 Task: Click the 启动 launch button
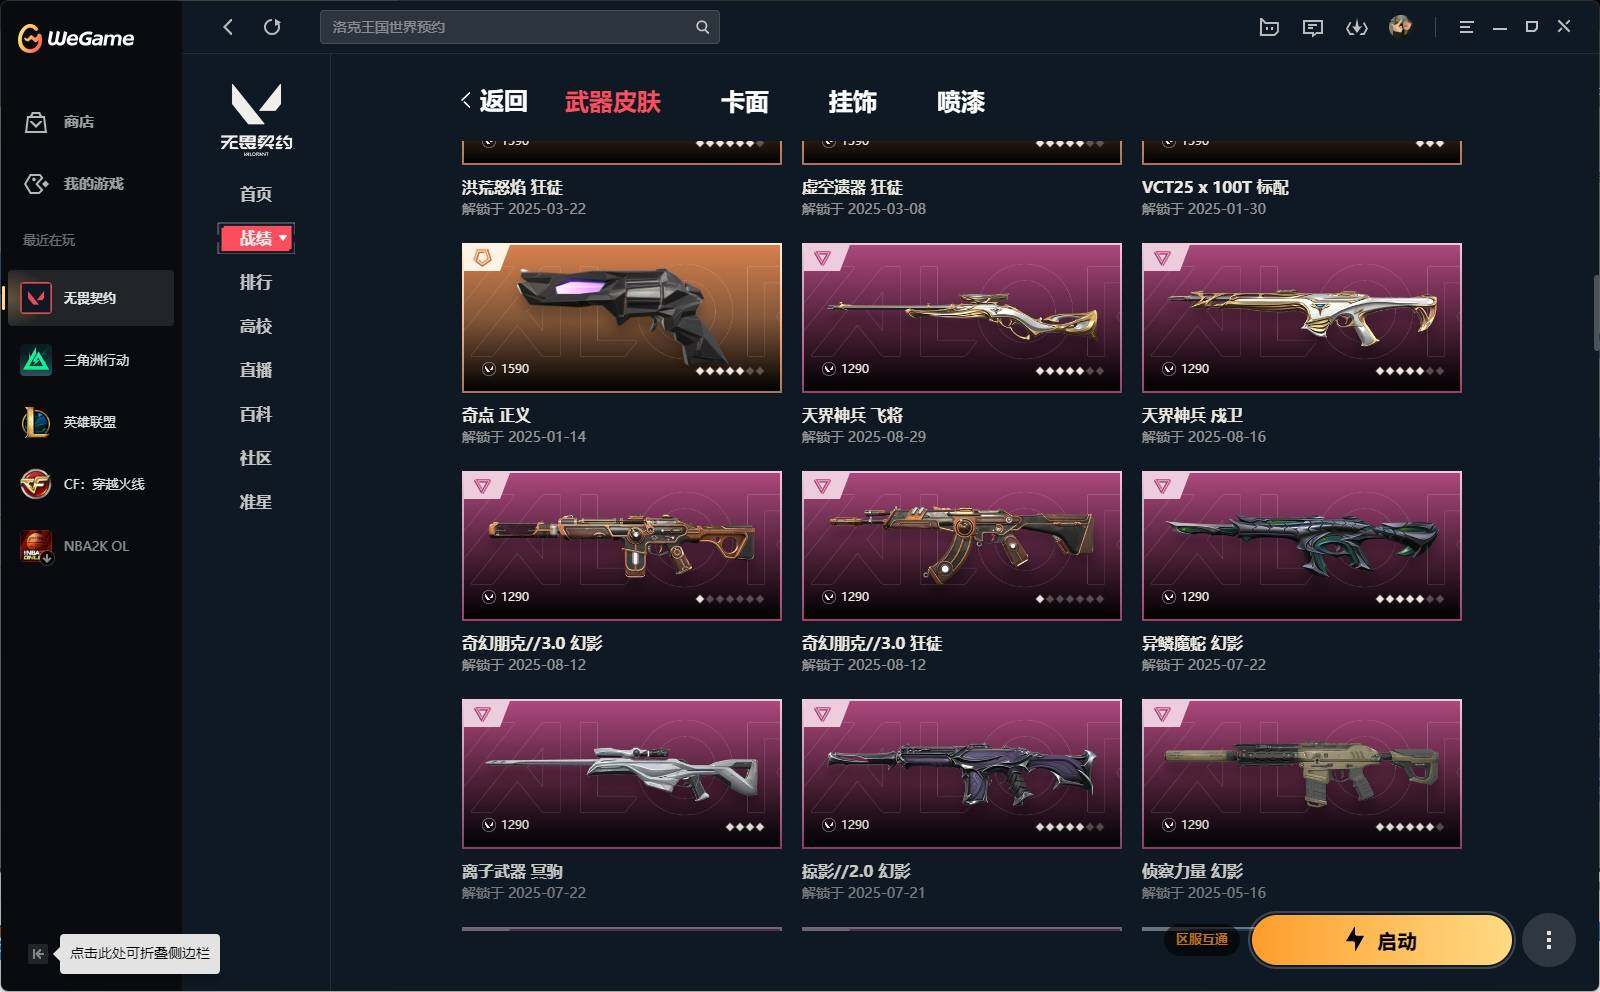coord(1381,940)
